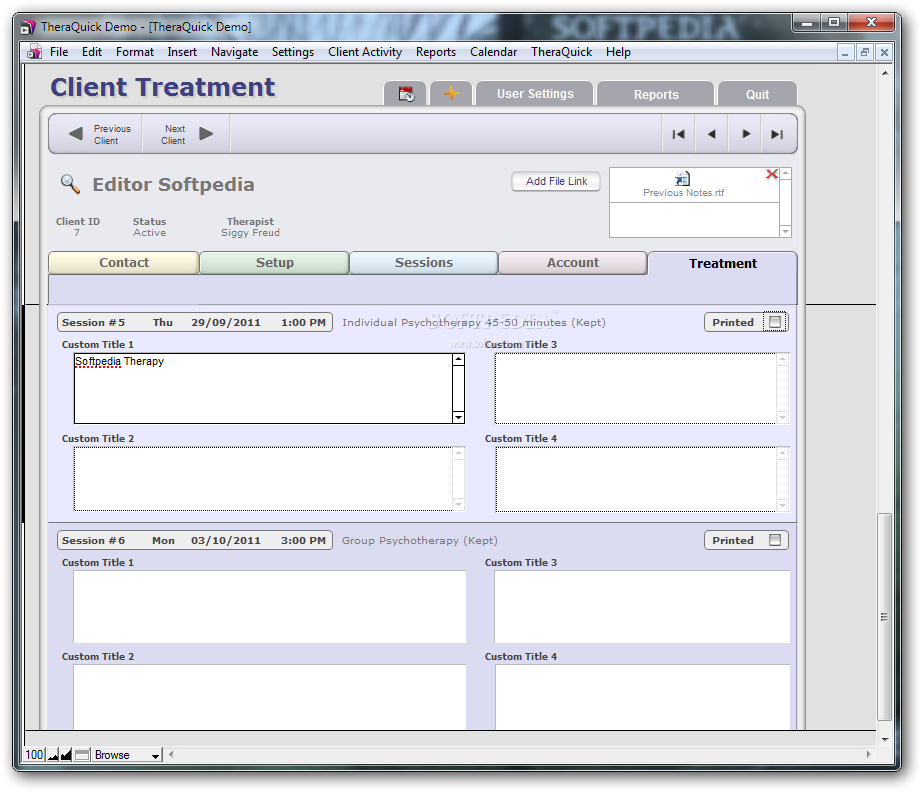
Task: Open the User Settings tab button
Action: [x=535, y=94]
